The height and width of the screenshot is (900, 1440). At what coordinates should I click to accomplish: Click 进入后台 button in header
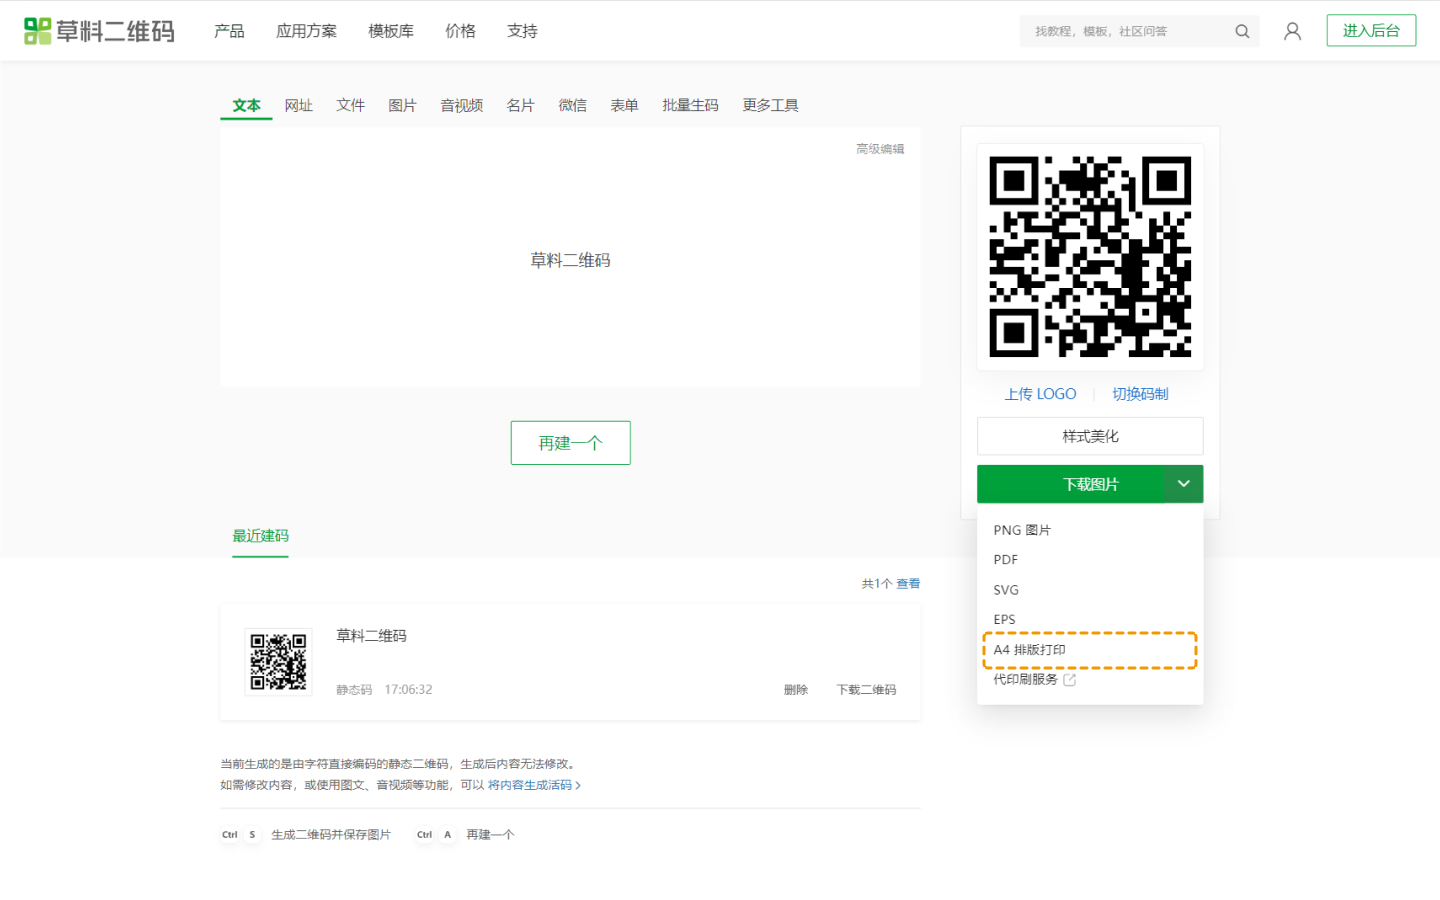pyautogui.click(x=1371, y=30)
